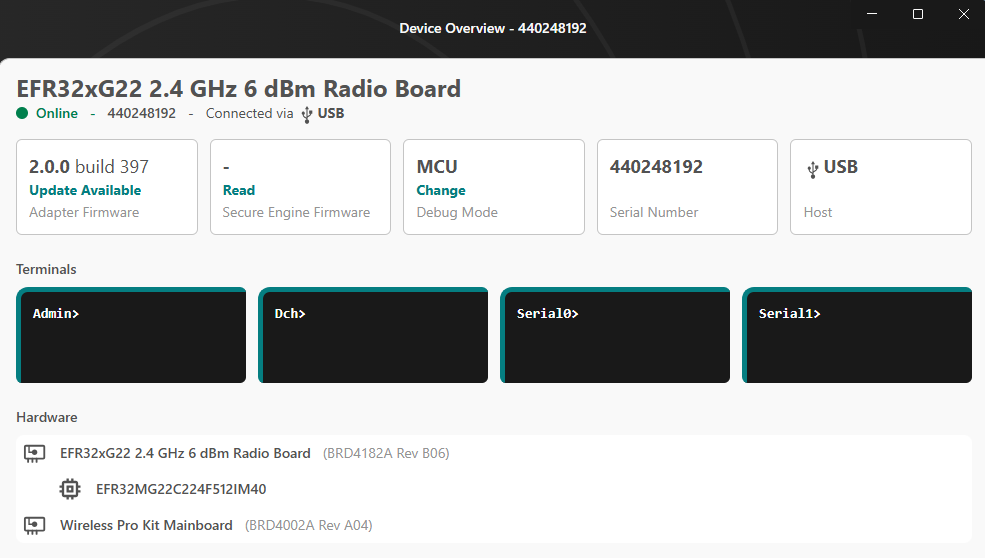Click the BRD4002A Rev A04 label
This screenshot has height=558, width=985.
pos(308,525)
